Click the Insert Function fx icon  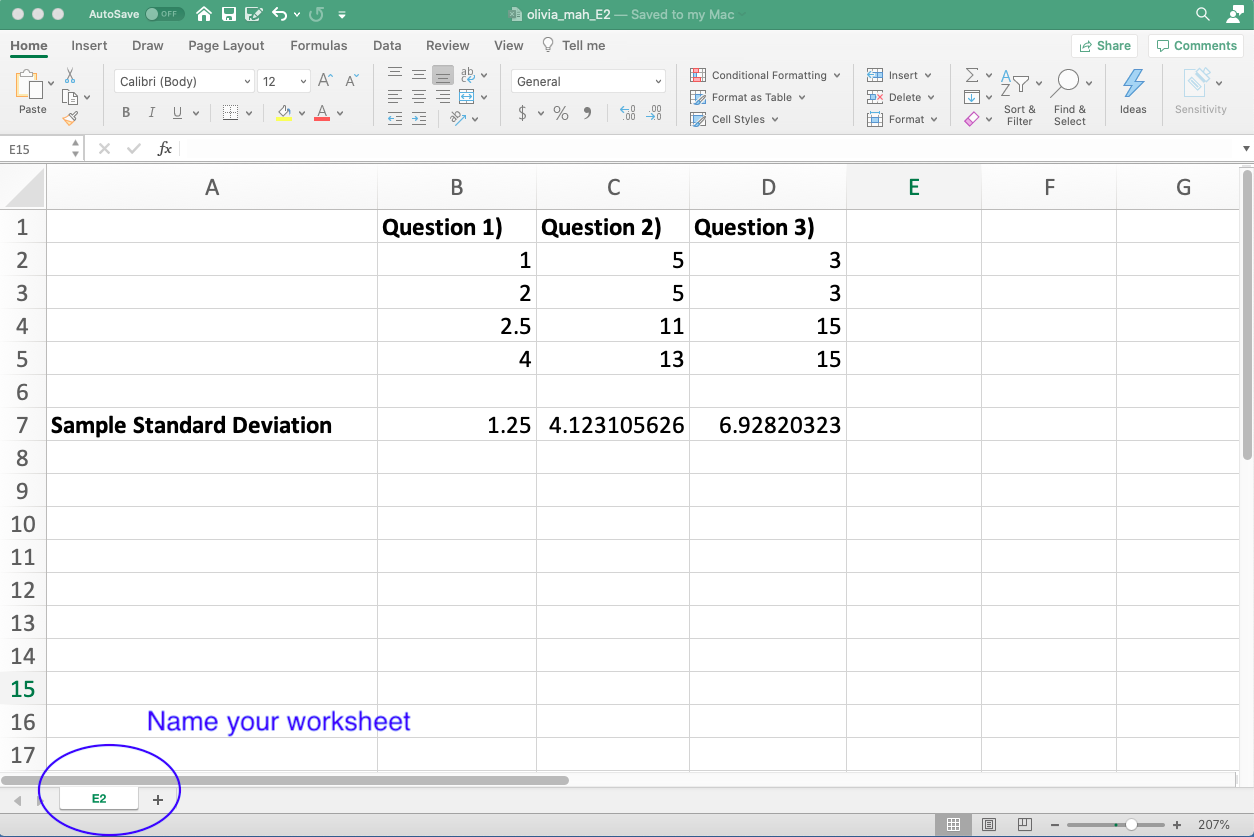pyautogui.click(x=165, y=149)
